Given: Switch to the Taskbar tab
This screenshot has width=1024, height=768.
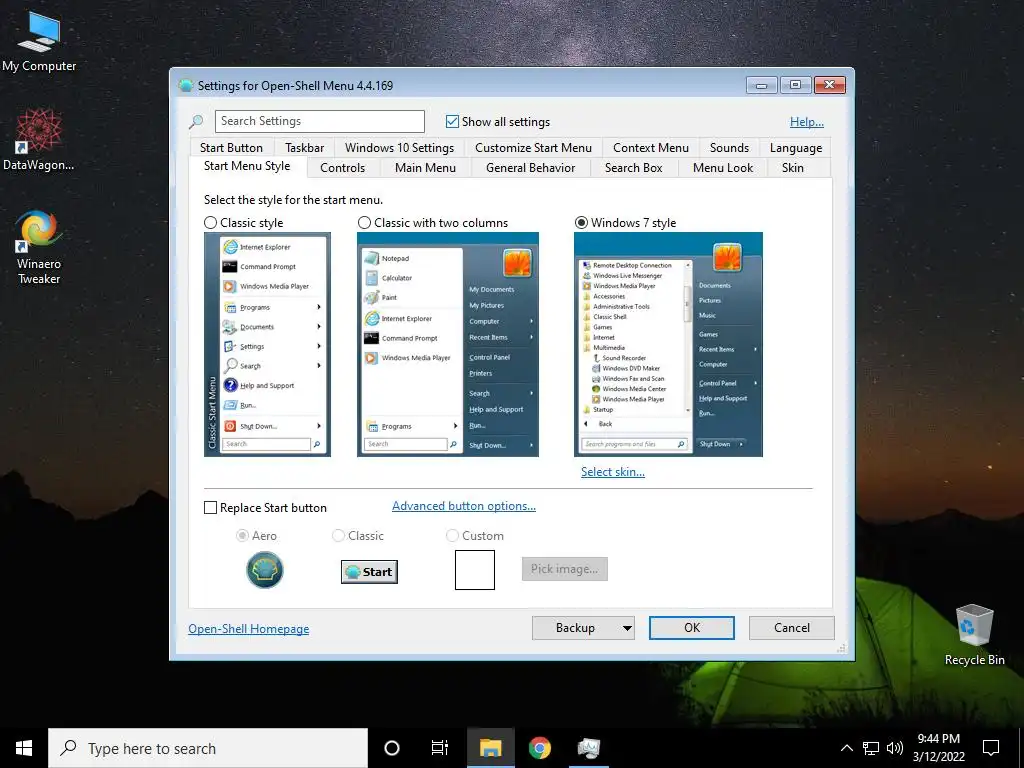Looking at the screenshot, I should [304, 148].
